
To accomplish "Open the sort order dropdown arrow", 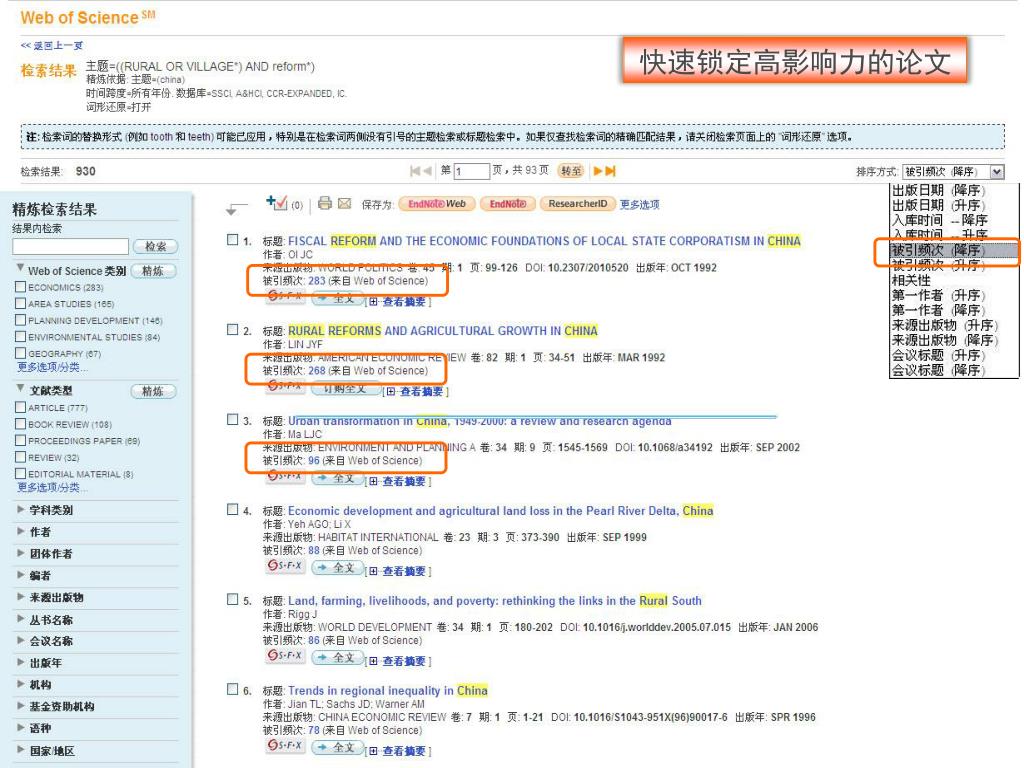I will point(997,172).
